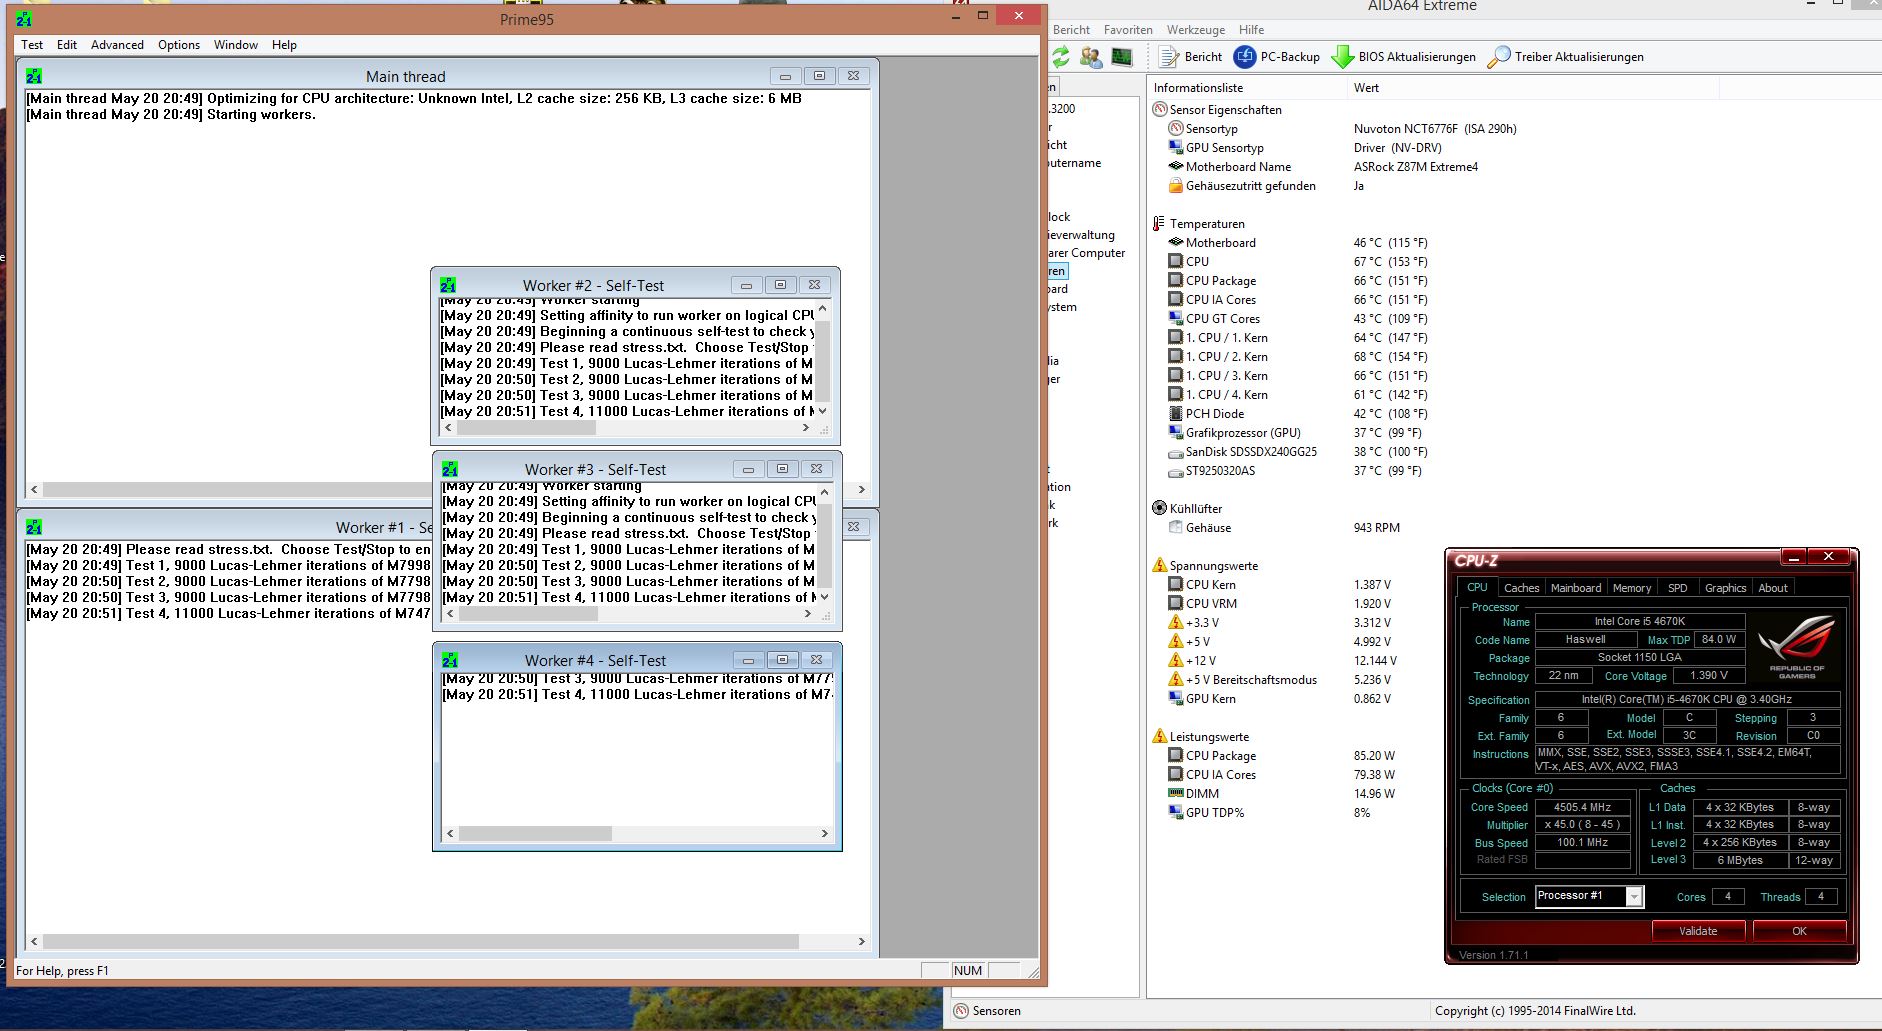The width and height of the screenshot is (1882, 1031).
Task: Open the Hilfe menu in AIDA64
Action: point(1251,30)
